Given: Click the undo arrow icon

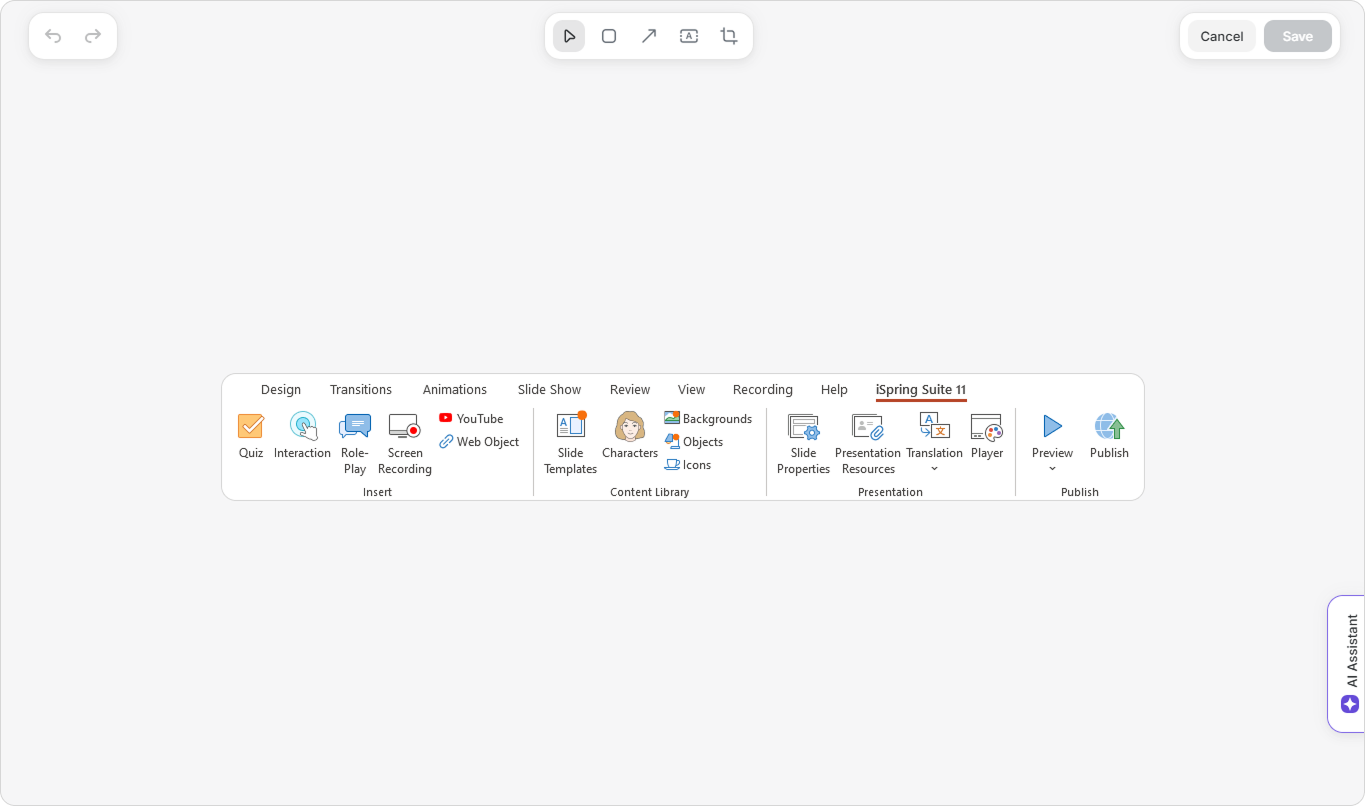Looking at the screenshot, I should point(53,36).
